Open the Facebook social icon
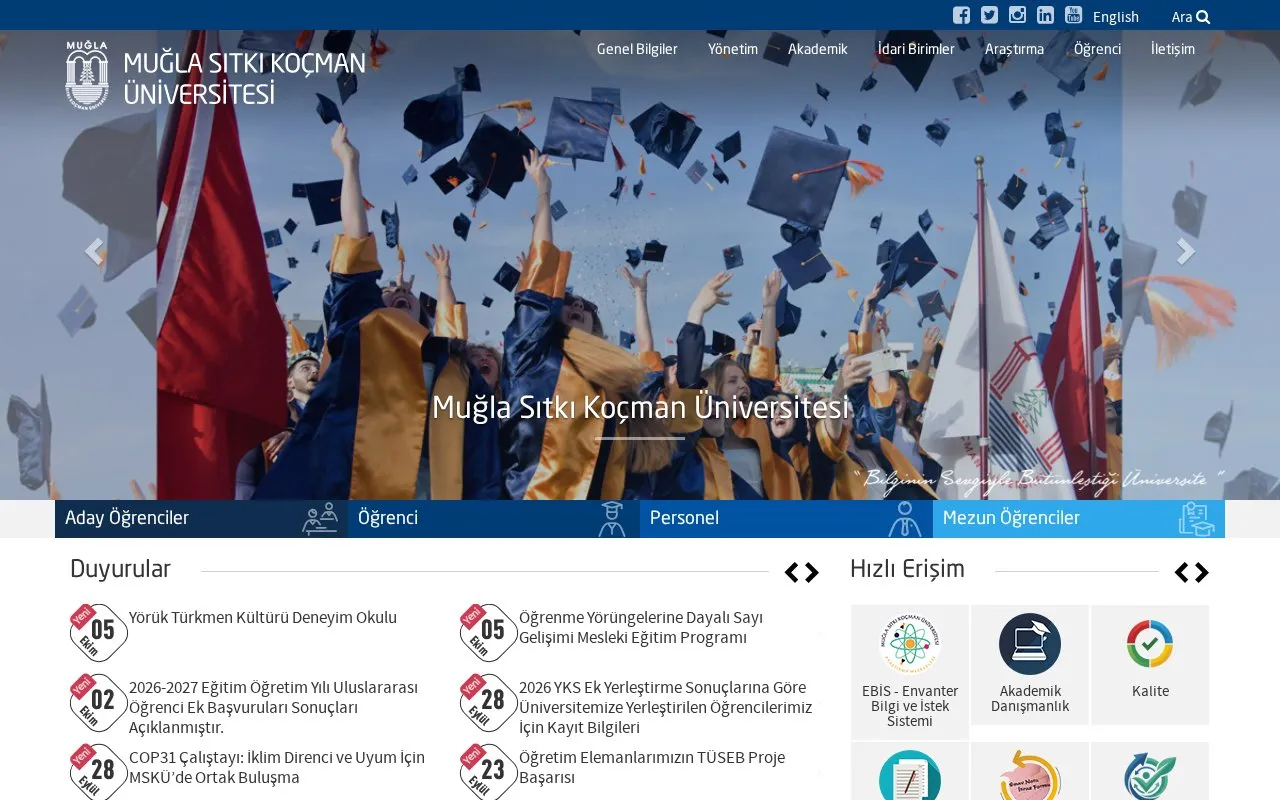The width and height of the screenshot is (1280, 800). pos(961,15)
